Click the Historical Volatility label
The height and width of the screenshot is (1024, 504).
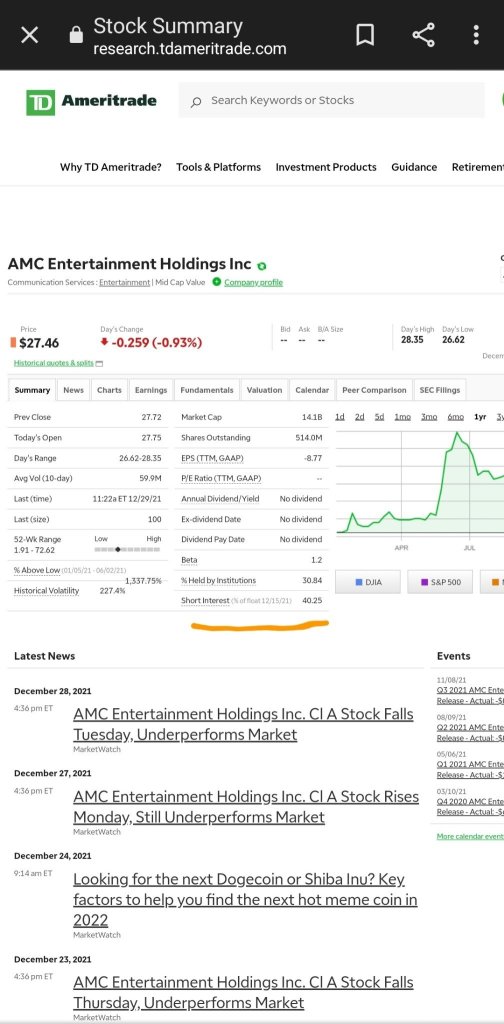click(x=46, y=591)
